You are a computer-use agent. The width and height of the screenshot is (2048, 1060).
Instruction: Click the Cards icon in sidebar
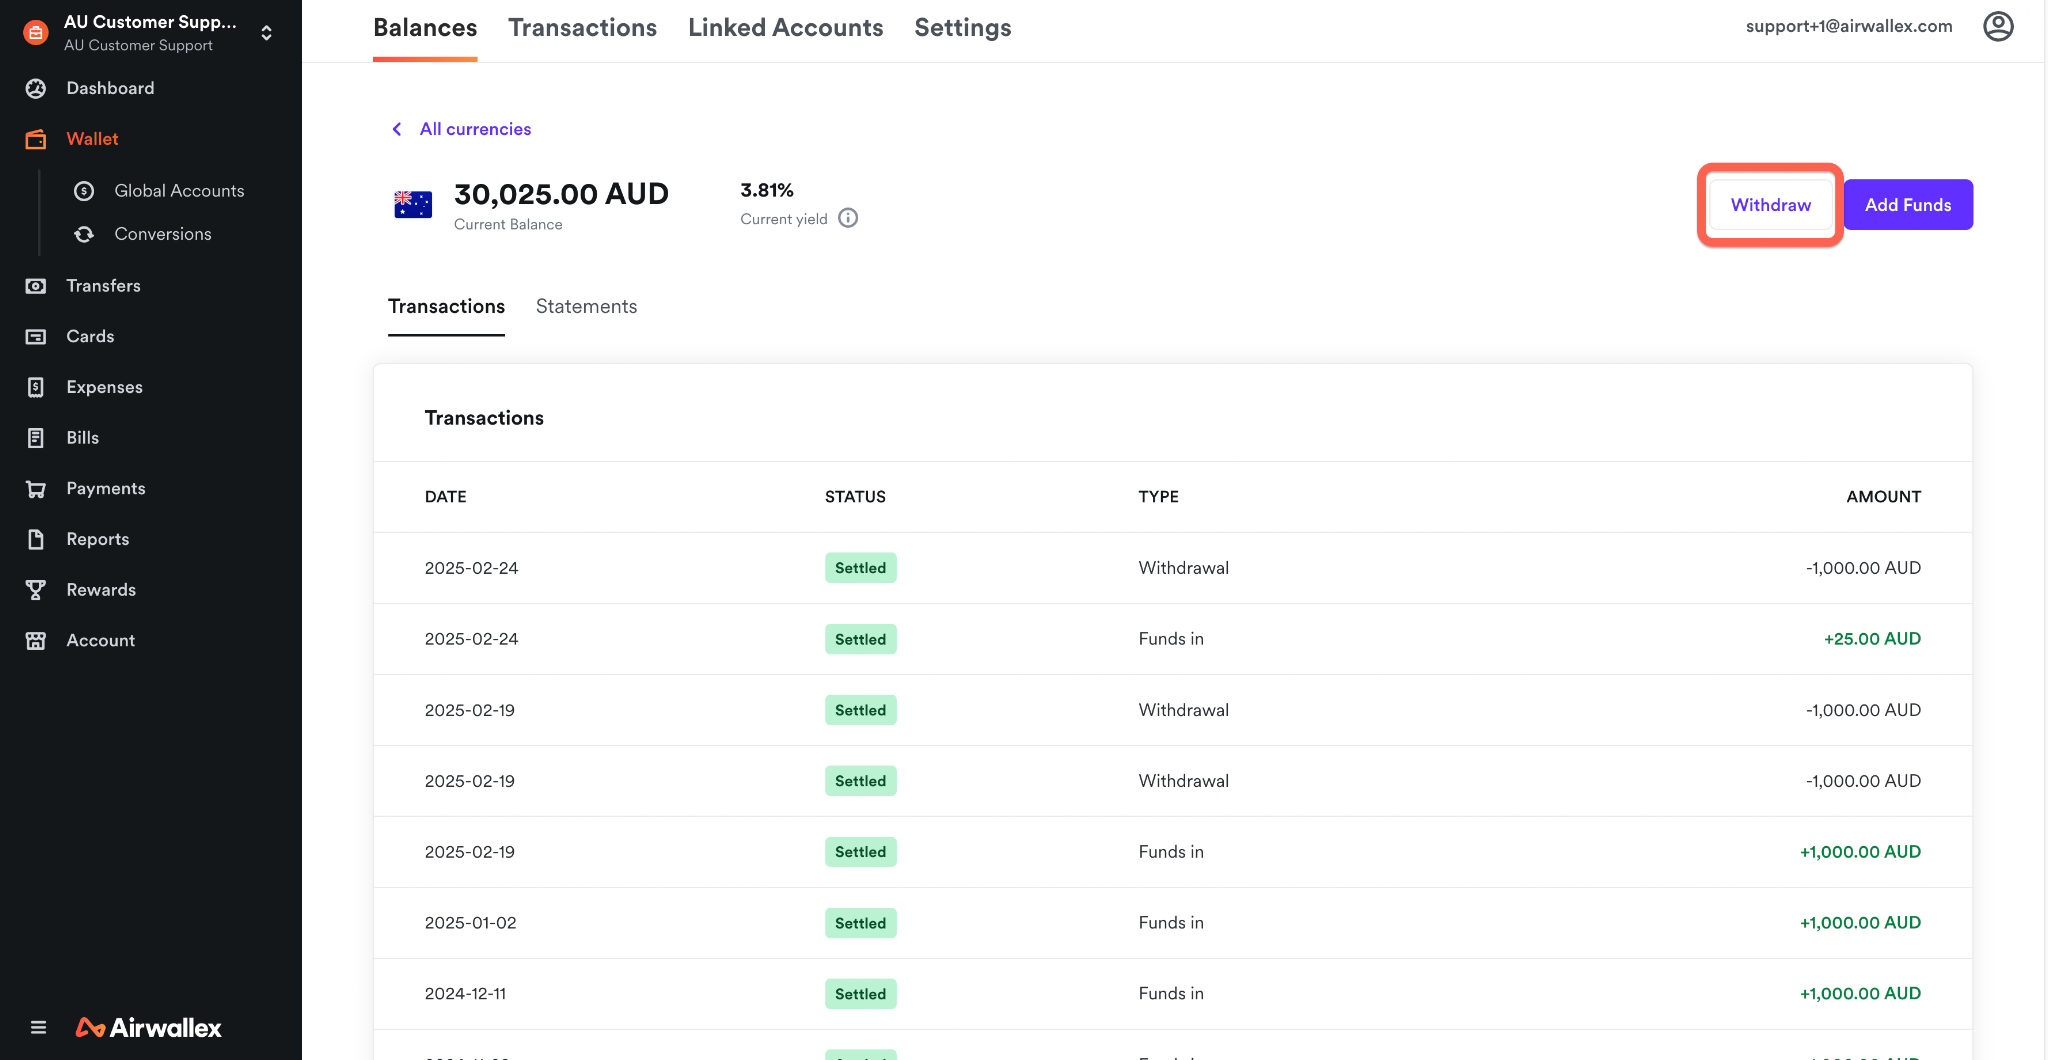click(x=36, y=337)
